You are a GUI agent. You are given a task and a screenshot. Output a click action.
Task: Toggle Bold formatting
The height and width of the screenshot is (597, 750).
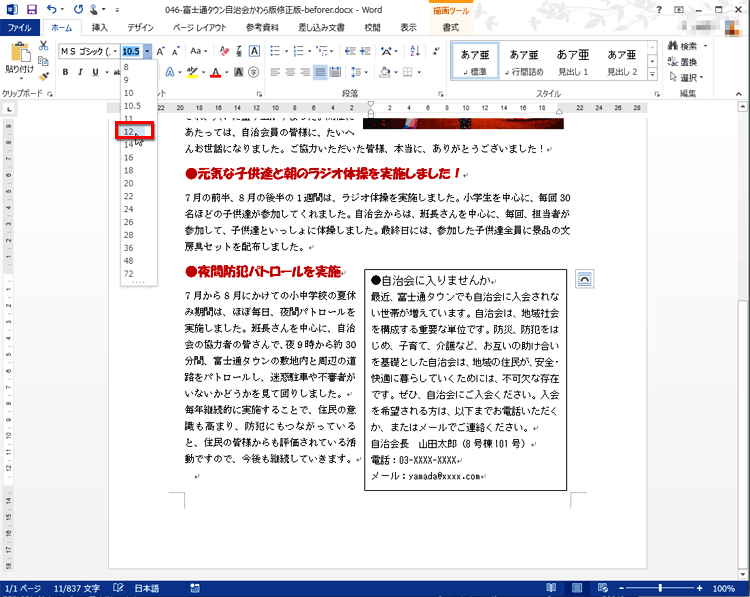[66, 72]
